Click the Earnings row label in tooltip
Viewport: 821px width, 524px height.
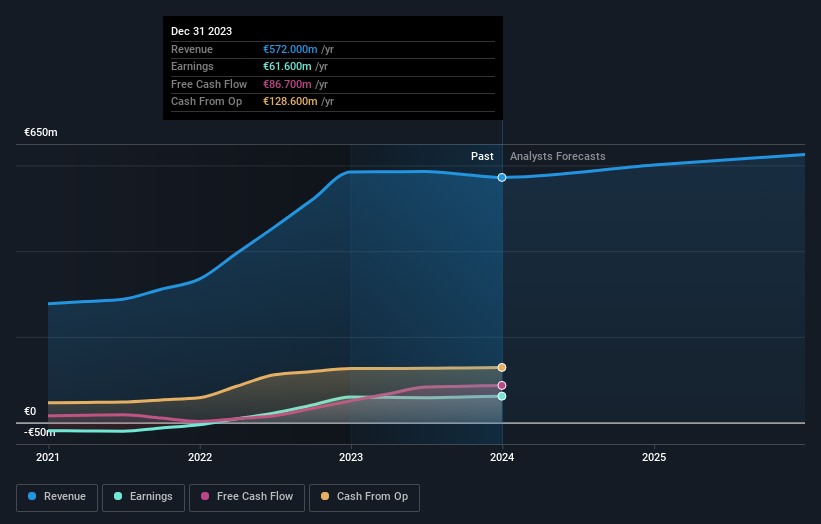point(192,66)
